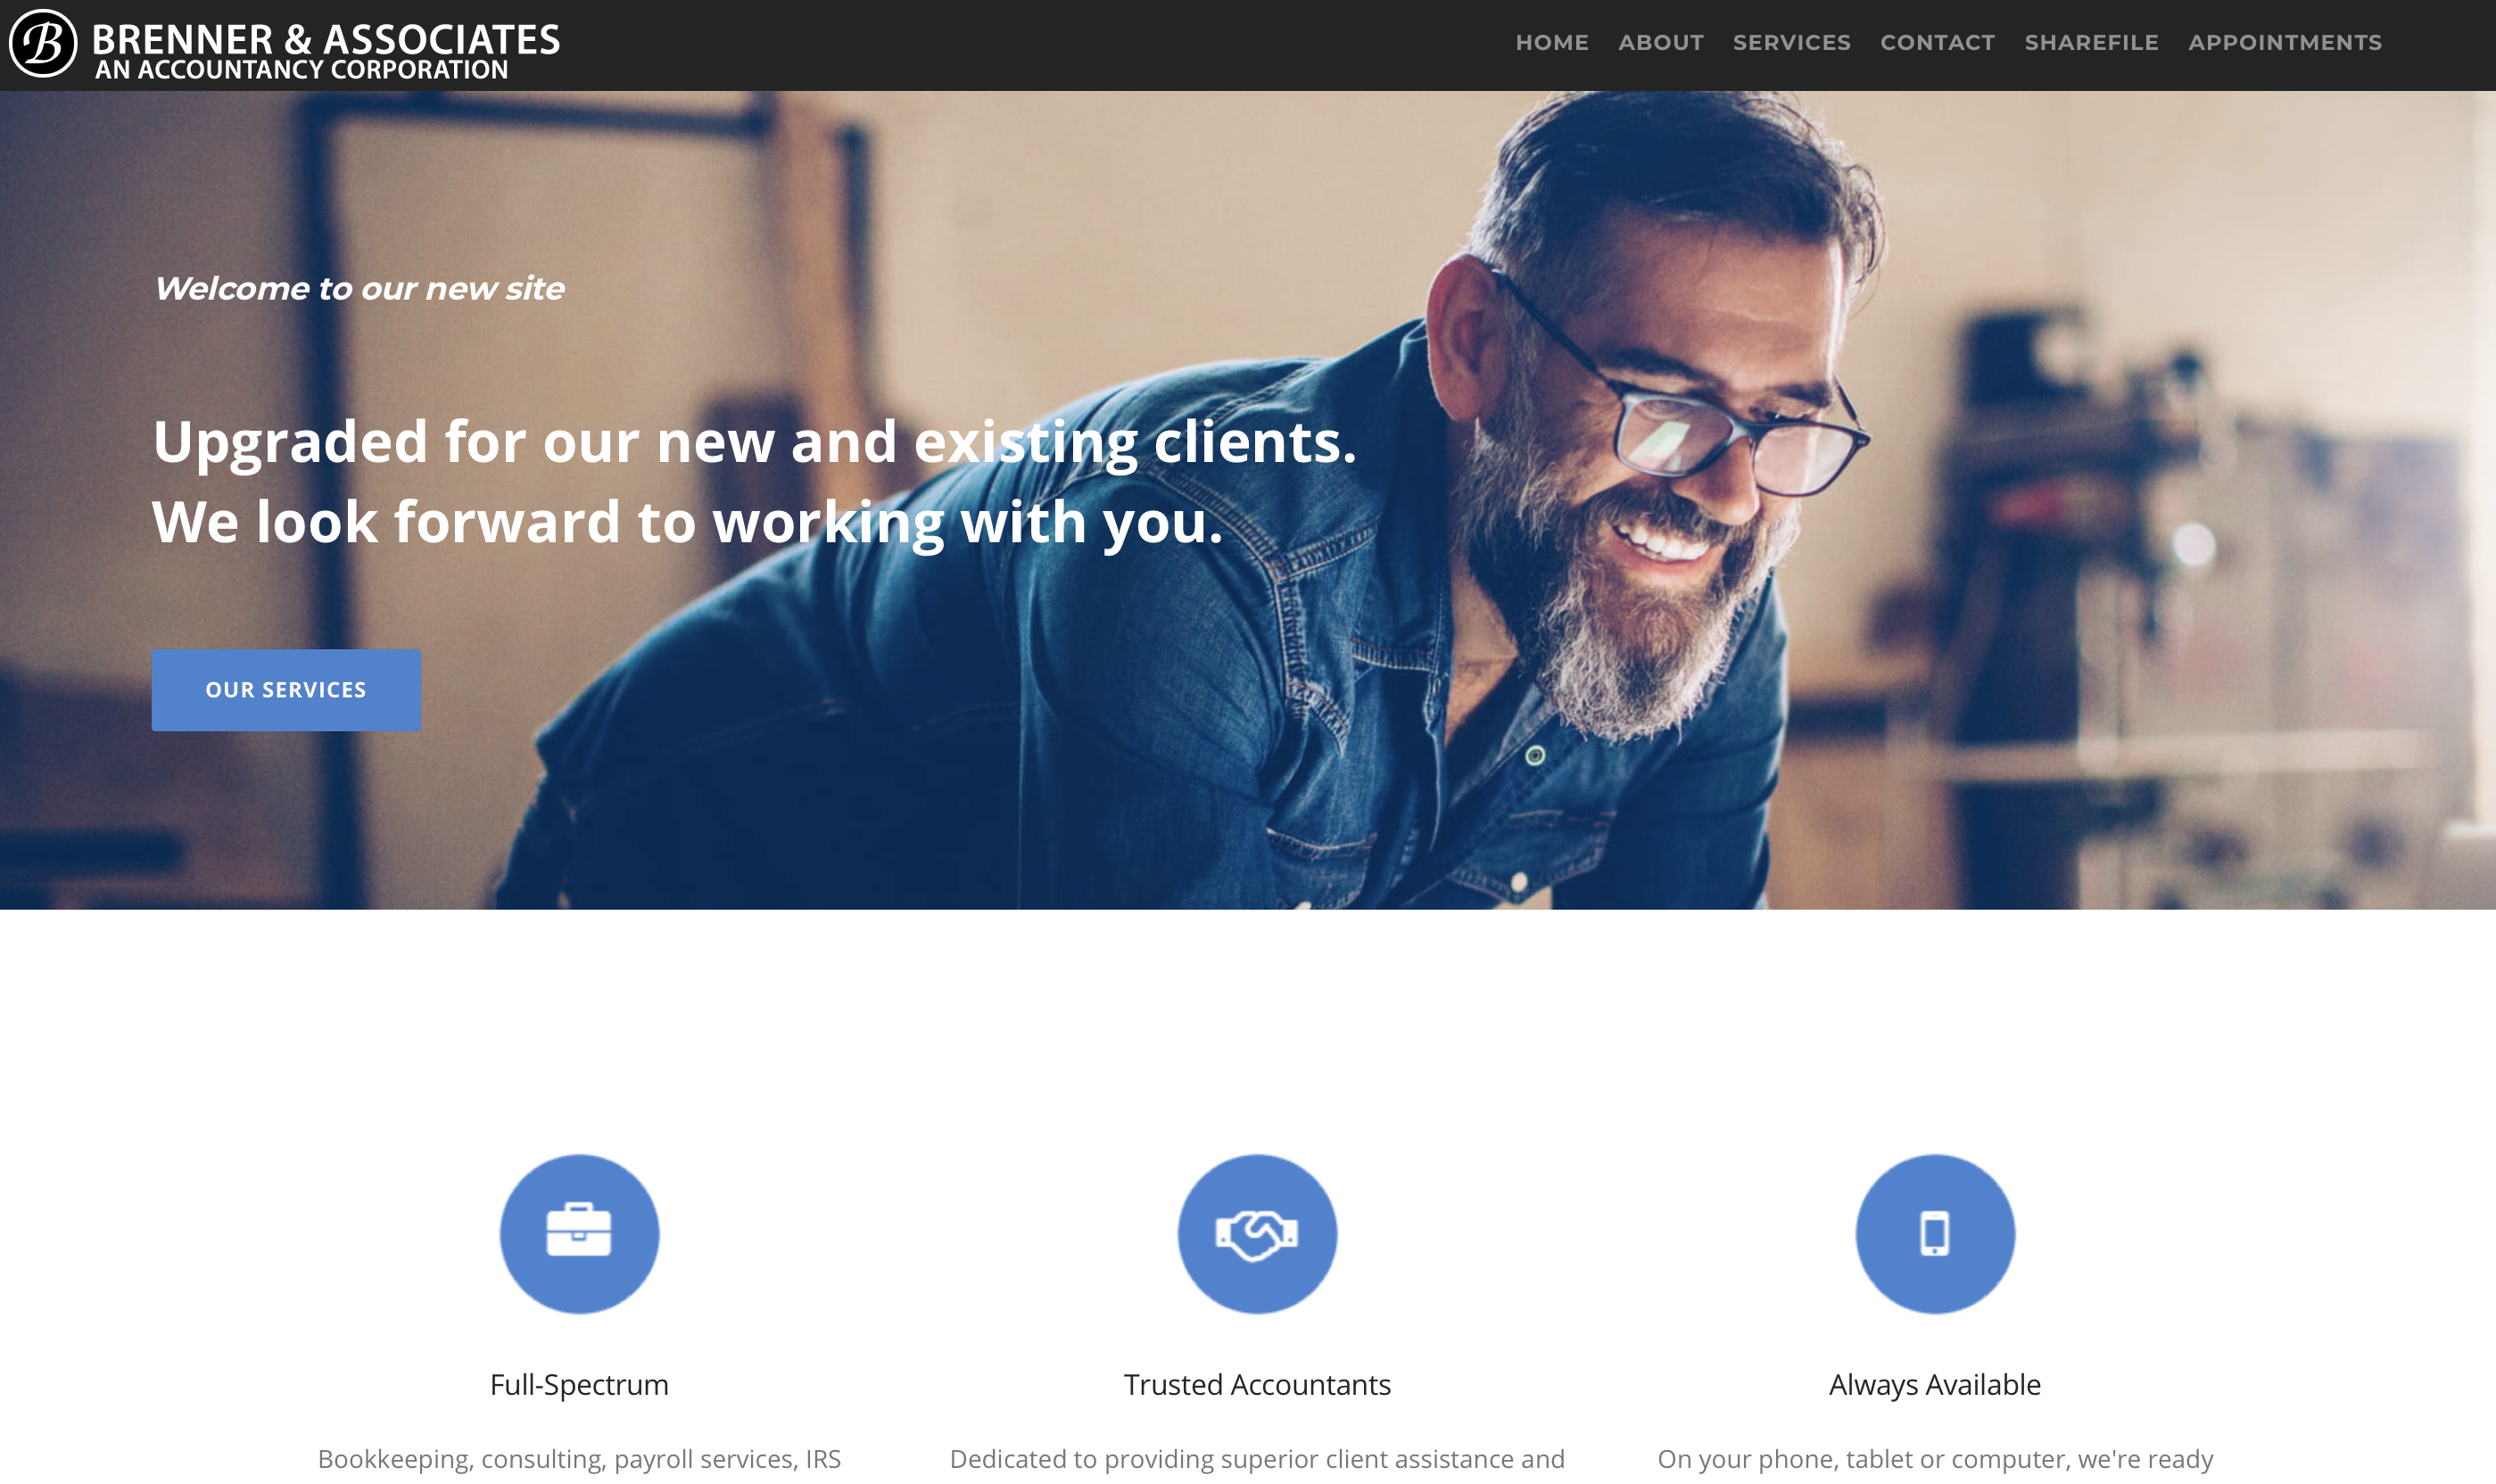Go to the About page
Viewport: 2496px width, 1484px height.
point(1661,43)
